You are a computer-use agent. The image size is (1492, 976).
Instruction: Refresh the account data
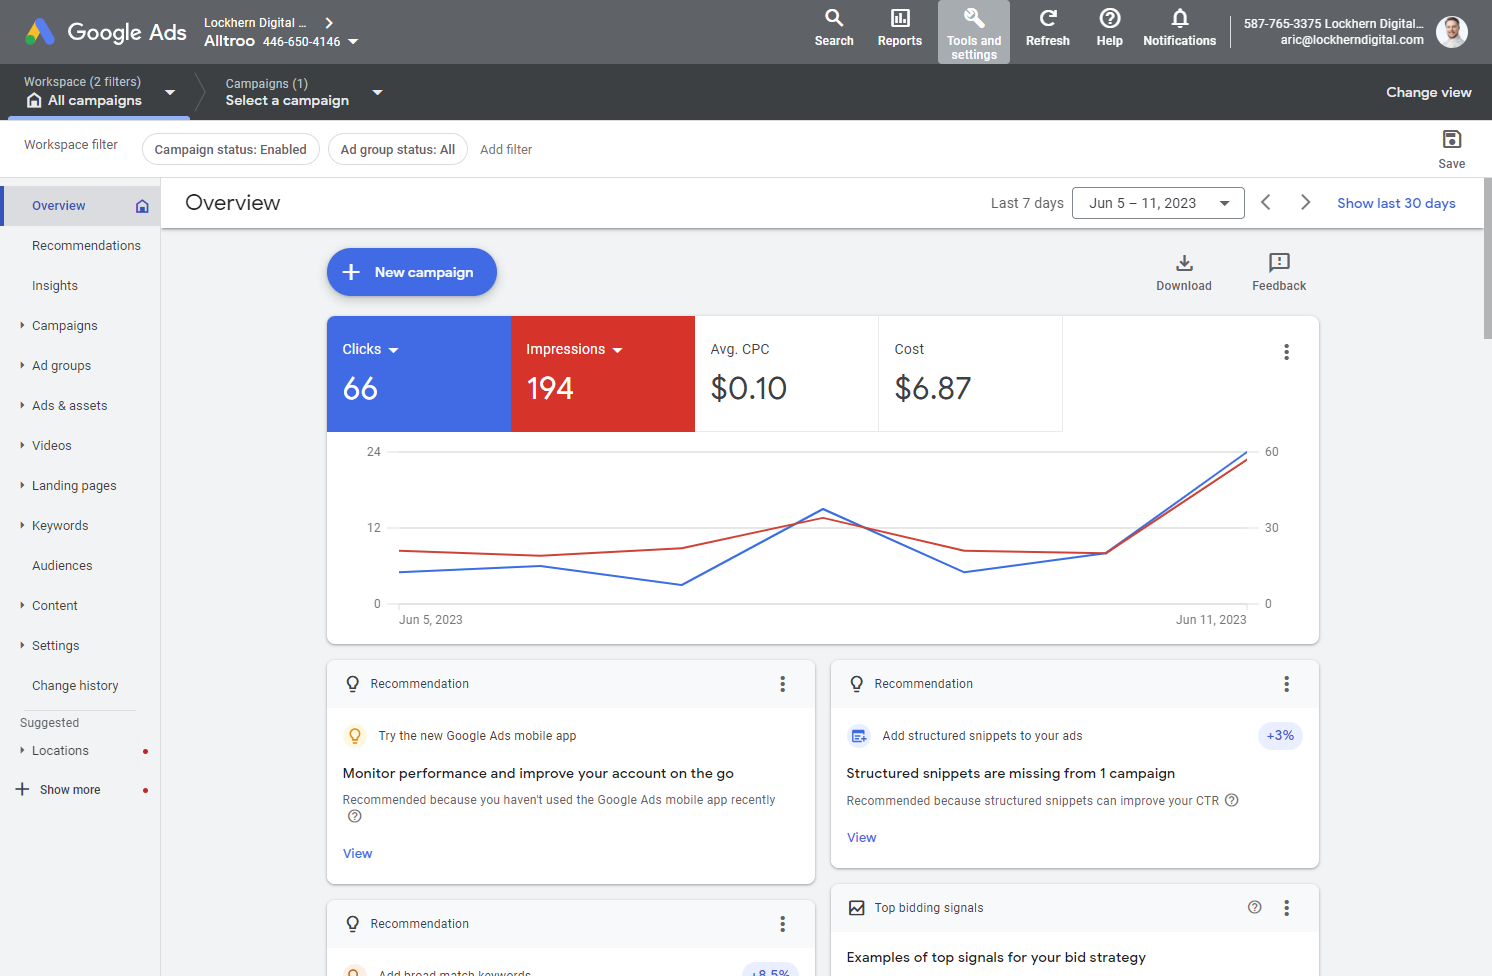(x=1048, y=28)
